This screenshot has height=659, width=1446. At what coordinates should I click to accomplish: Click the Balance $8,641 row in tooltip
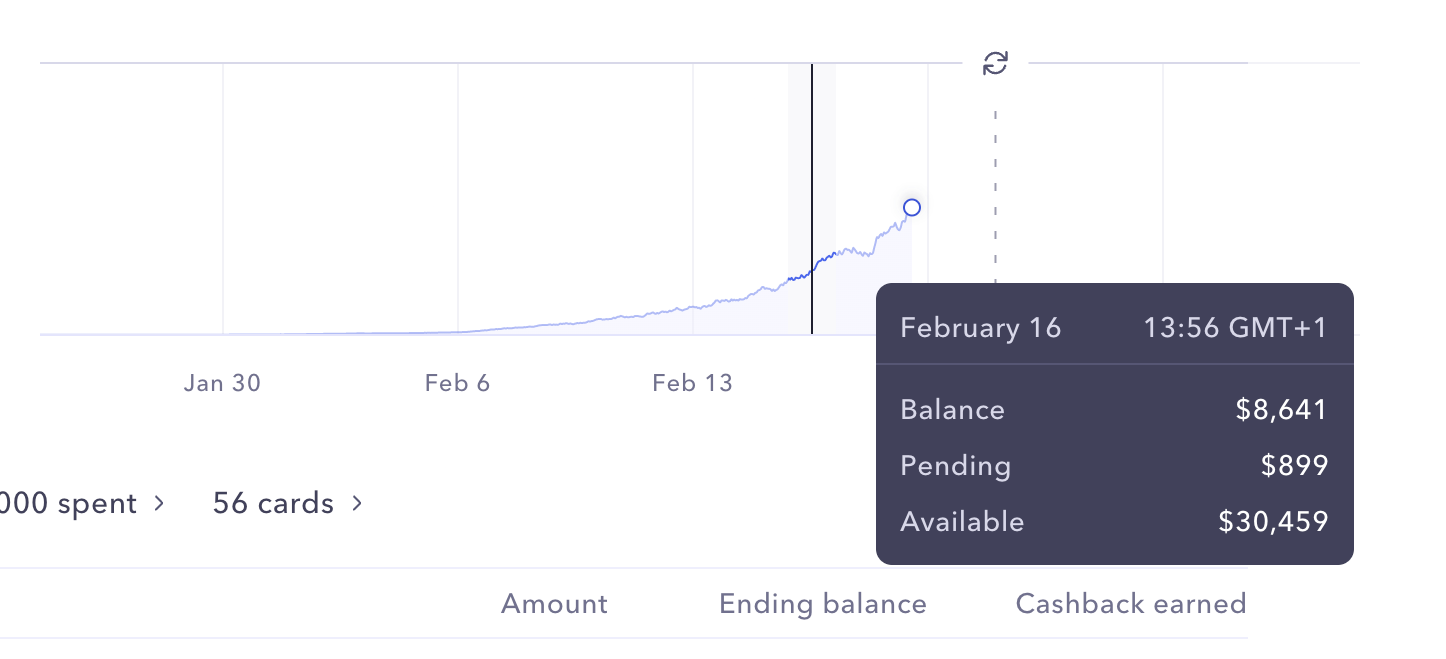(1114, 410)
